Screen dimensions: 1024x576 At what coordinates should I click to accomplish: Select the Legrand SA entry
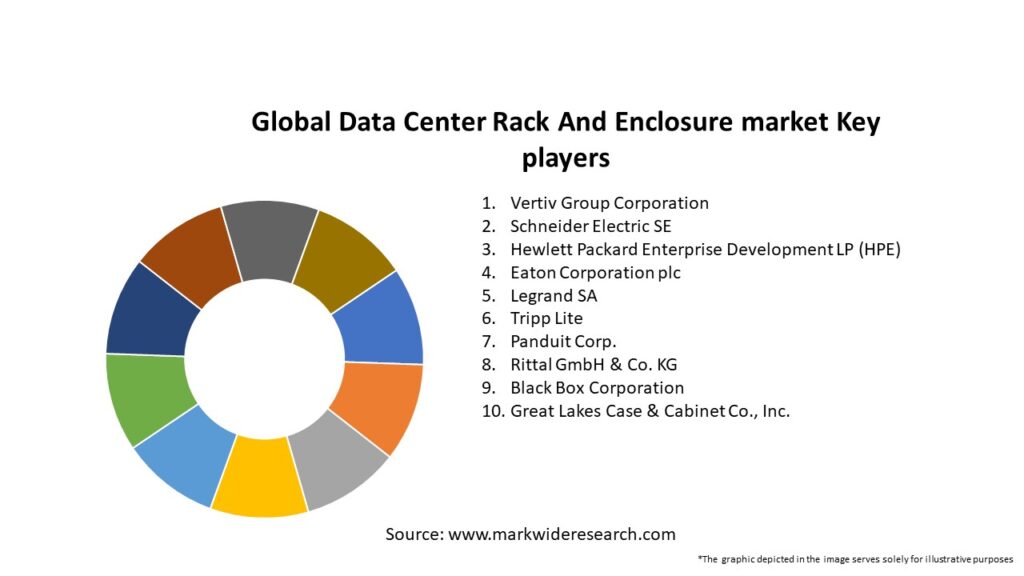552,295
